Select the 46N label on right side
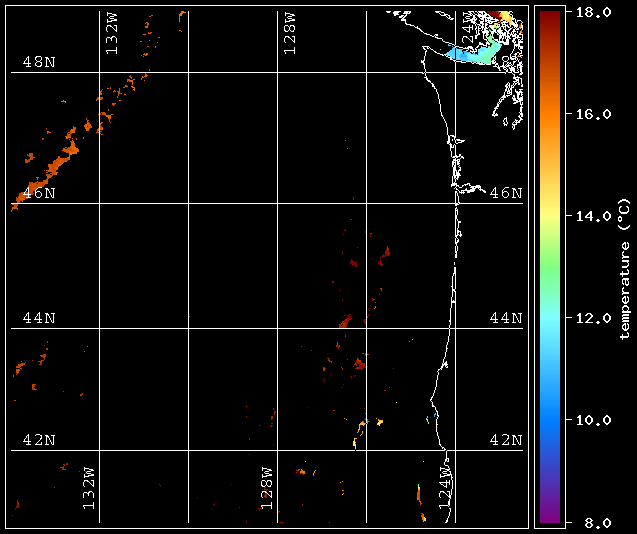Screen dimensions: 637x534 506,193
